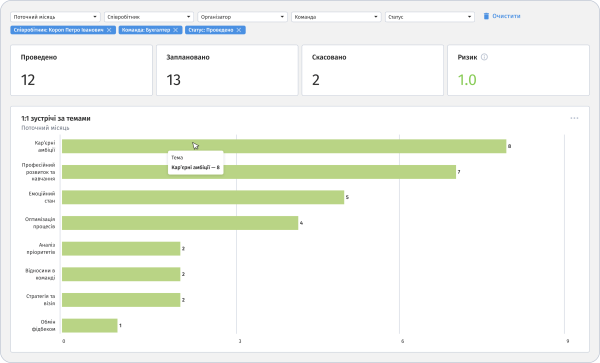Click the Обмін фідбеком bar

click(x=90, y=326)
